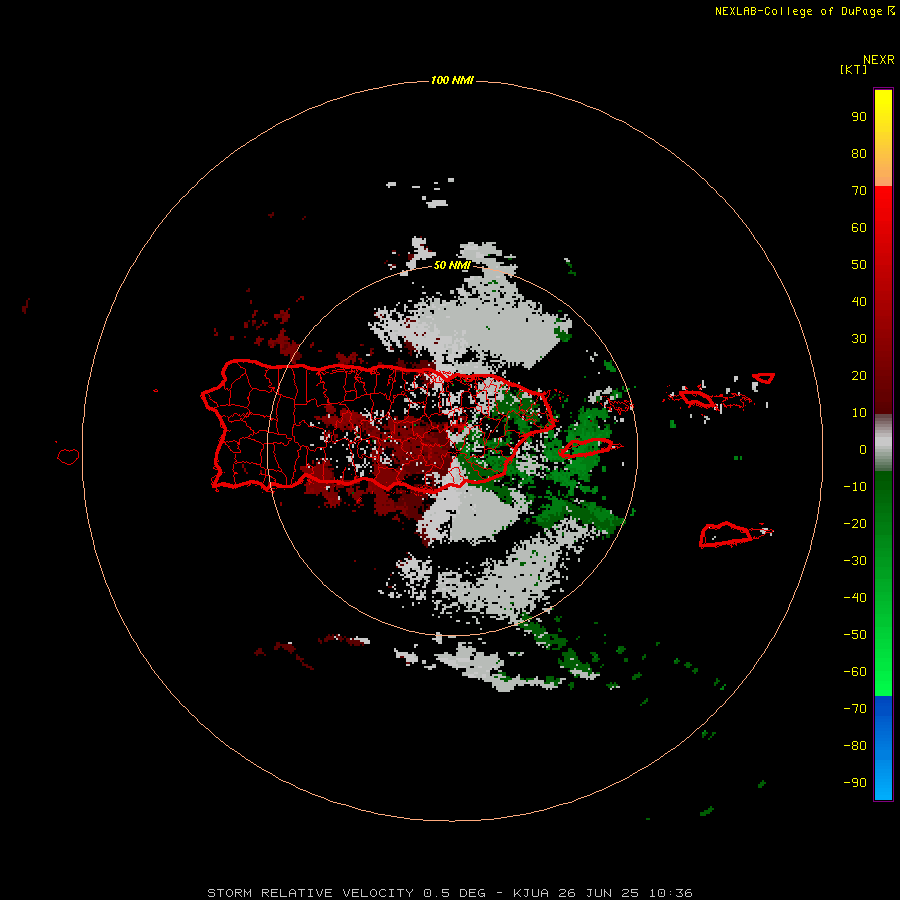The width and height of the screenshot is (900, 900).
Task: Click the 30 value on the velocity scale
Action: coord(859,339)
